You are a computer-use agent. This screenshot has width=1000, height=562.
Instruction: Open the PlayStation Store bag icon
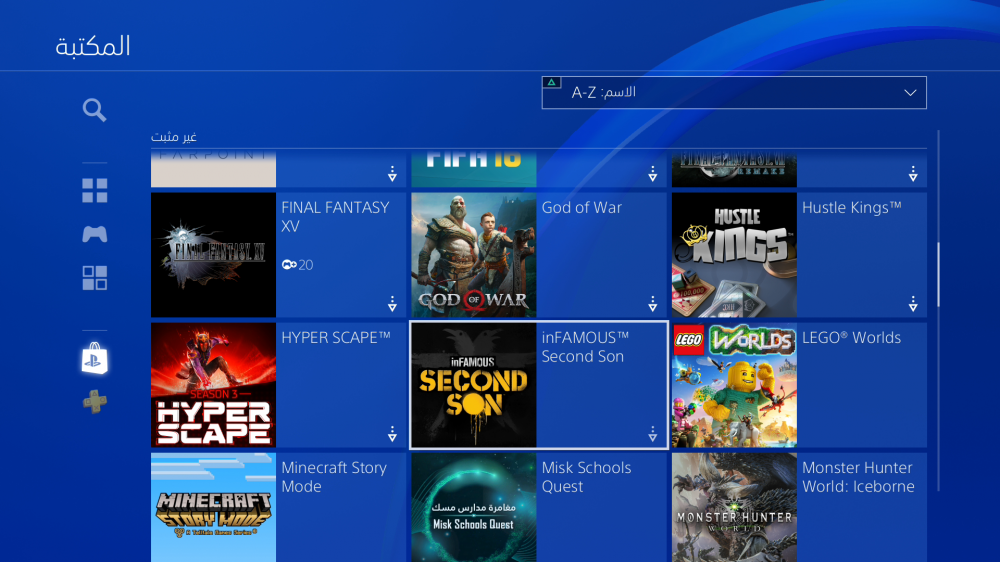(94, 359)
